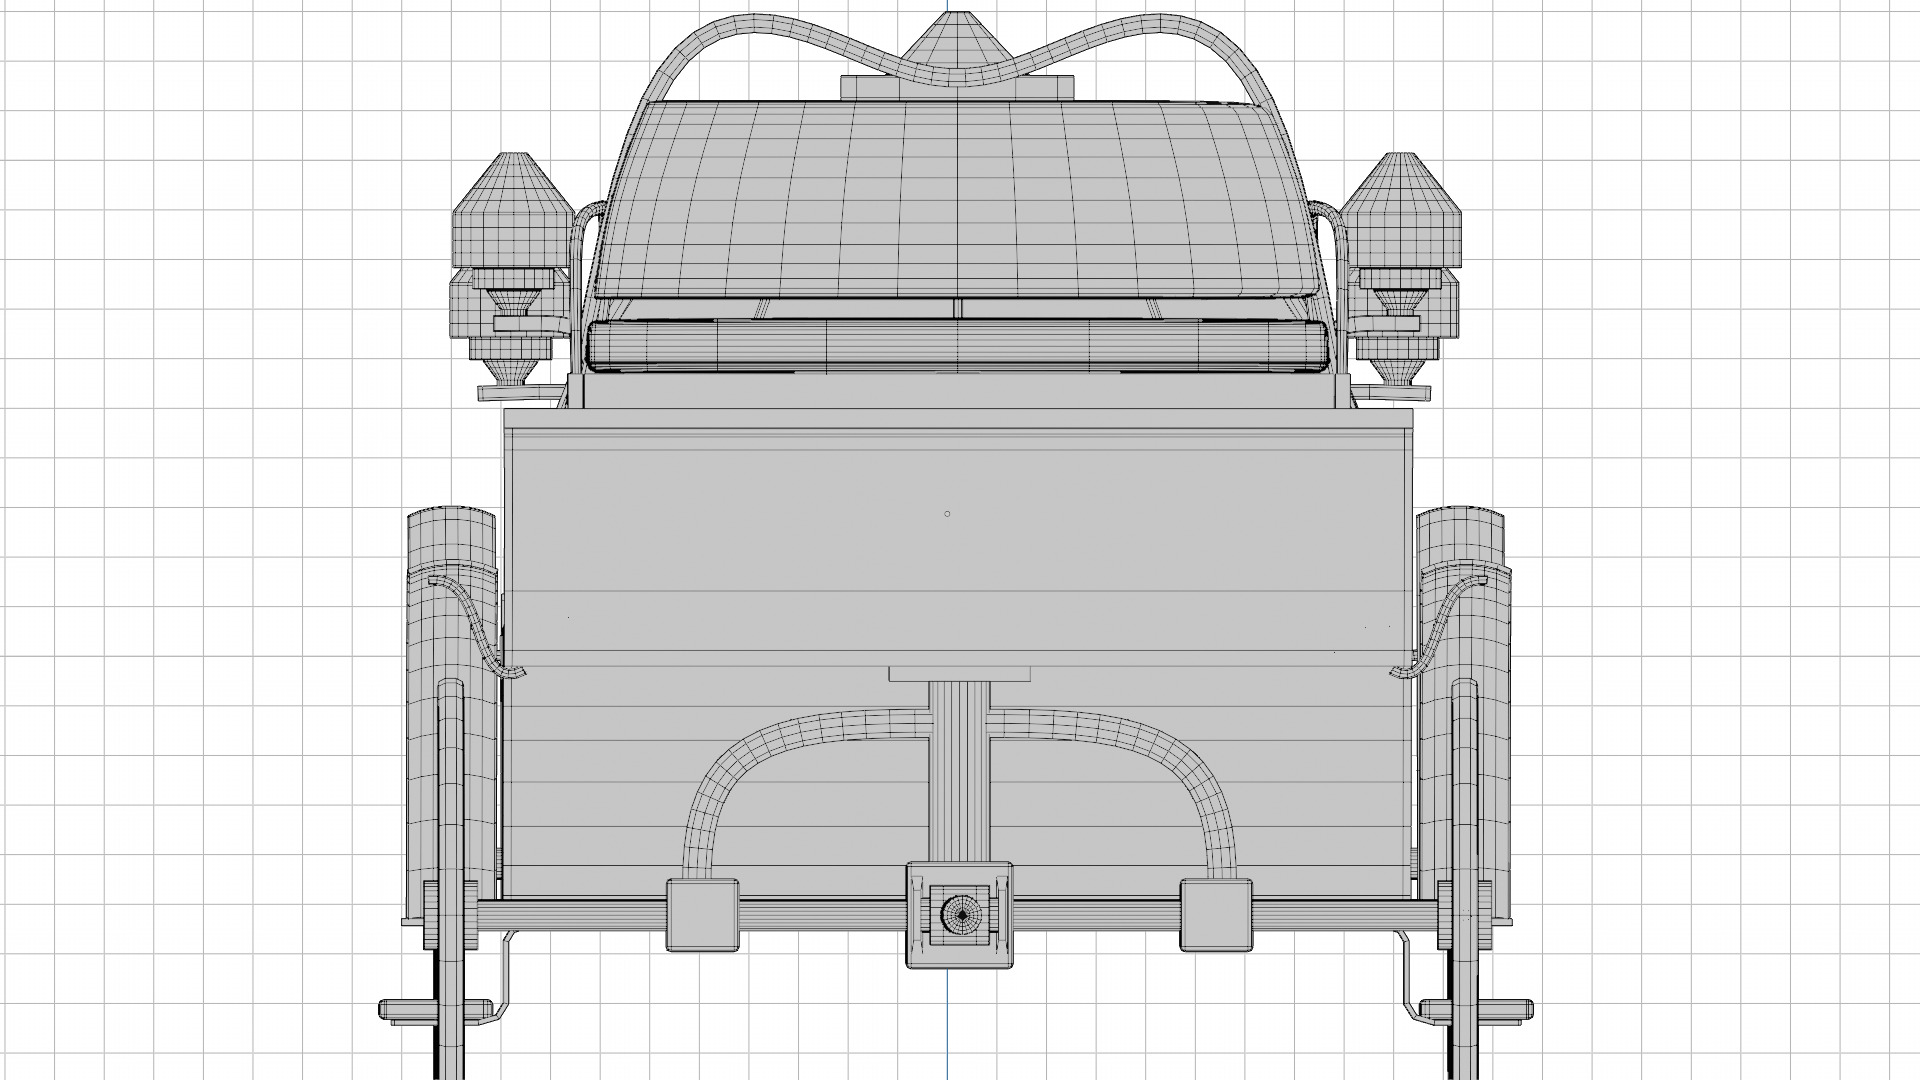This screenshot has height=1080, width=1920.
Task: Select the left axle clamp block
Action: (x=703, y=914)
